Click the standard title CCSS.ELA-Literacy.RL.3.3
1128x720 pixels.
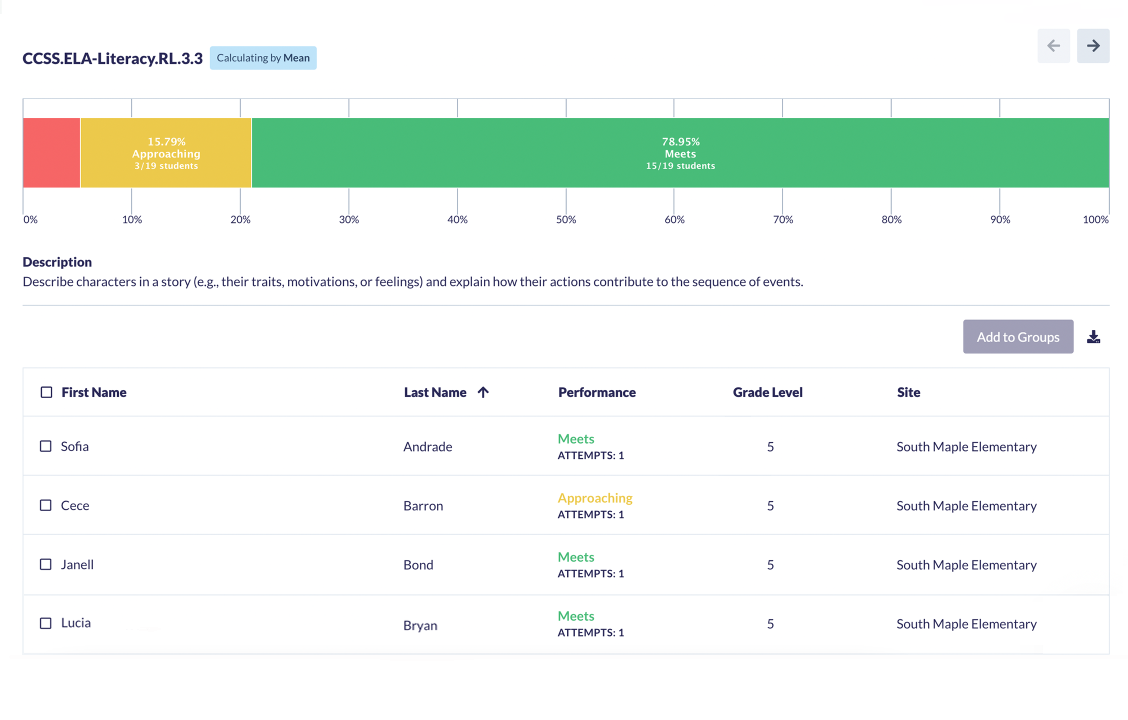click(x=112, y=58)
